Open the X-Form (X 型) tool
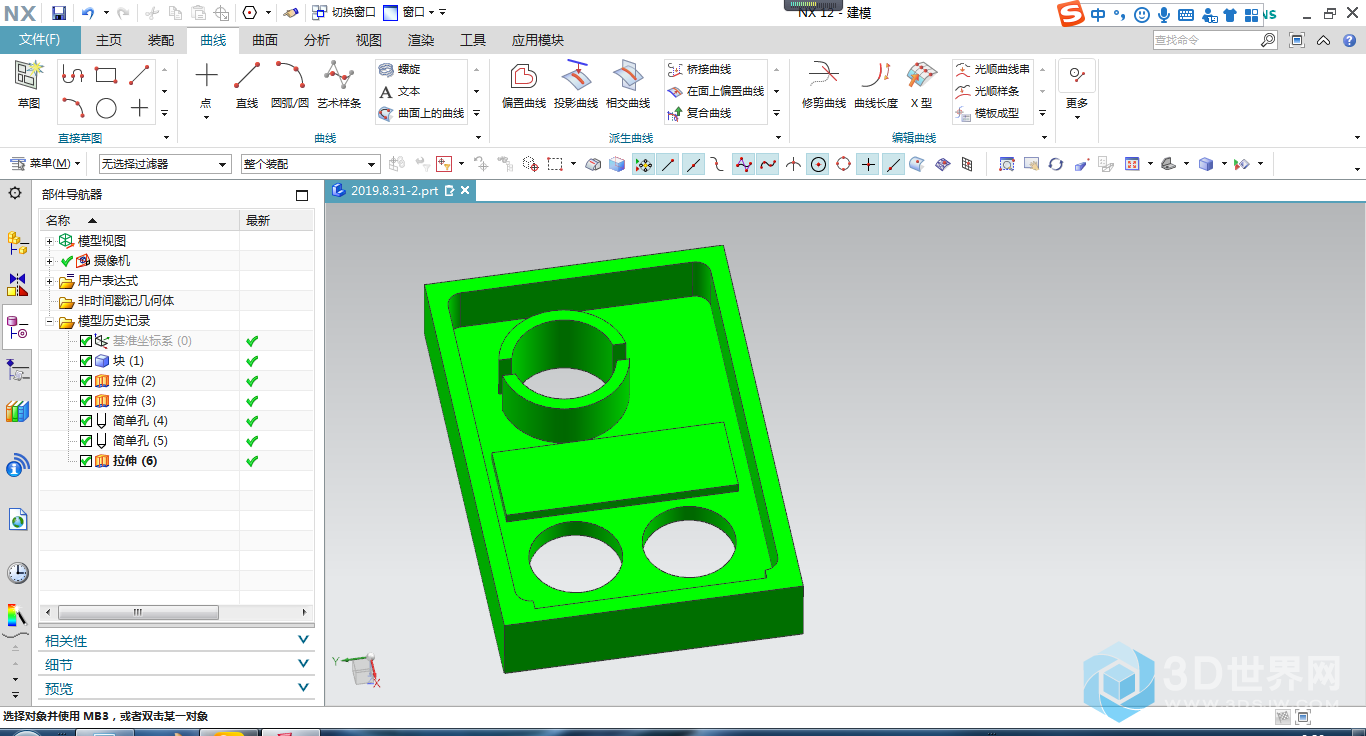 pyautogui.click(x=921, y=86)
